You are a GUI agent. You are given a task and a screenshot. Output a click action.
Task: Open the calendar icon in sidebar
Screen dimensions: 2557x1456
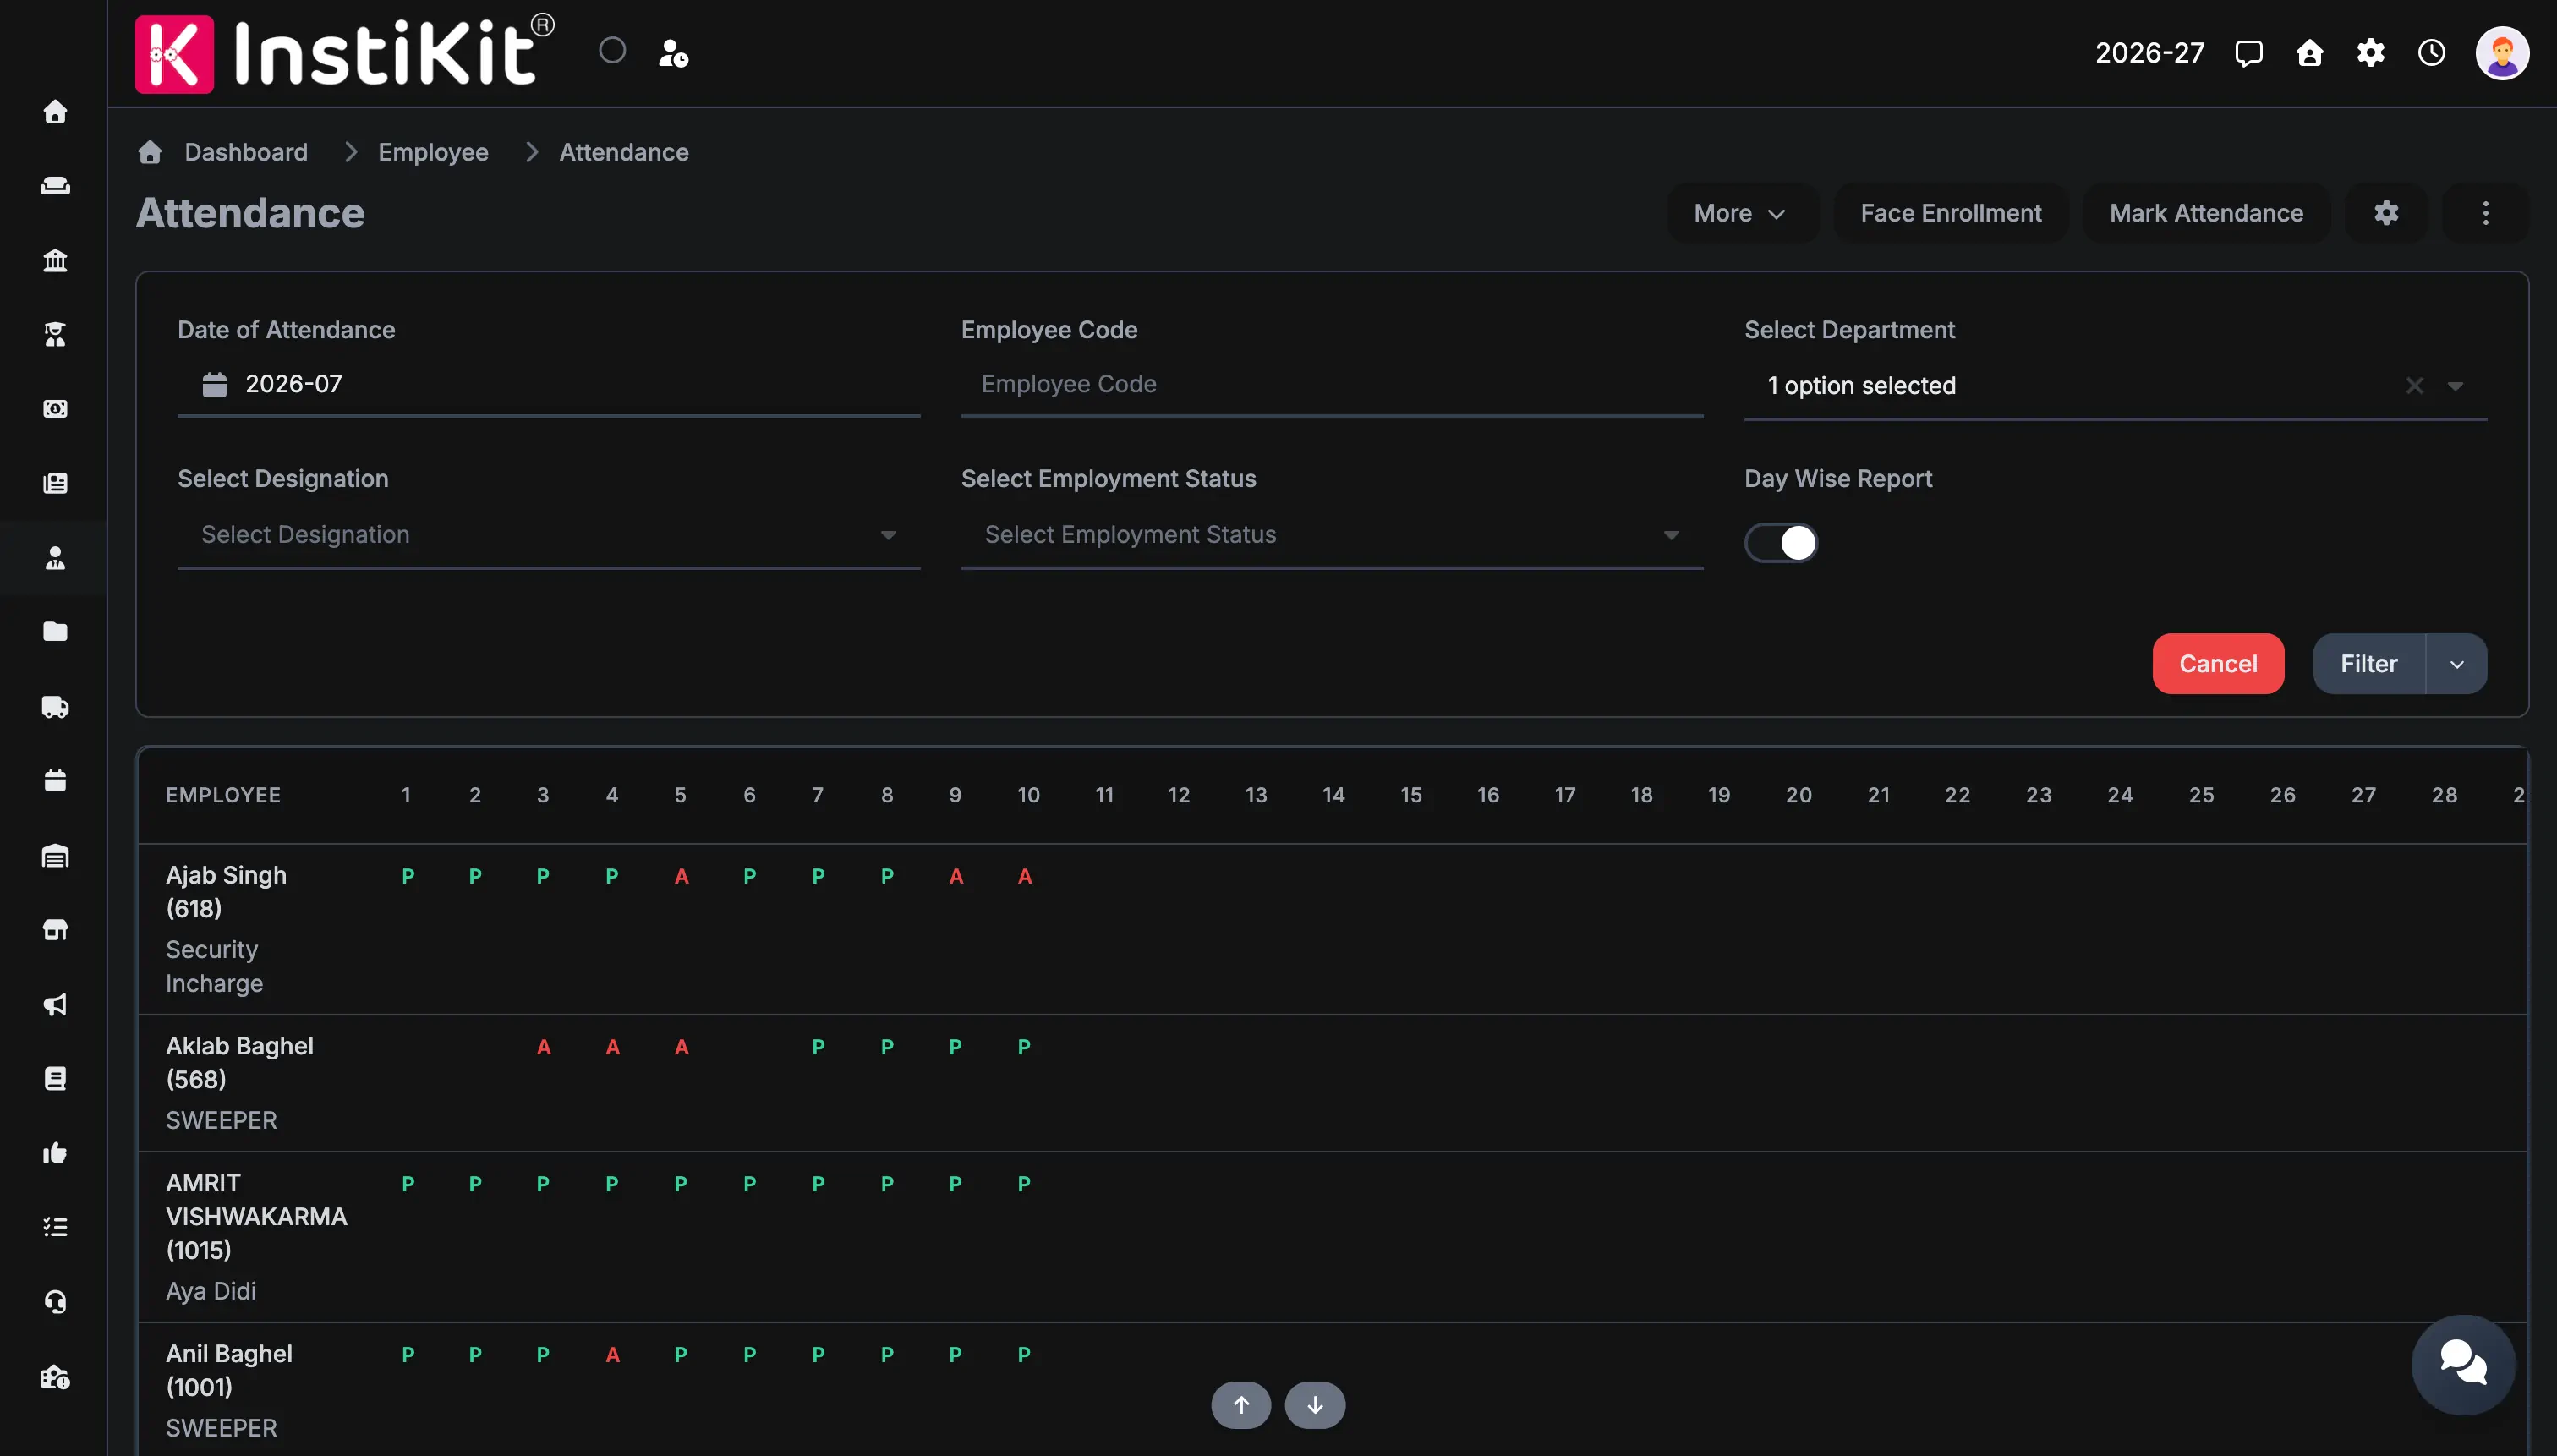[55, 781]
